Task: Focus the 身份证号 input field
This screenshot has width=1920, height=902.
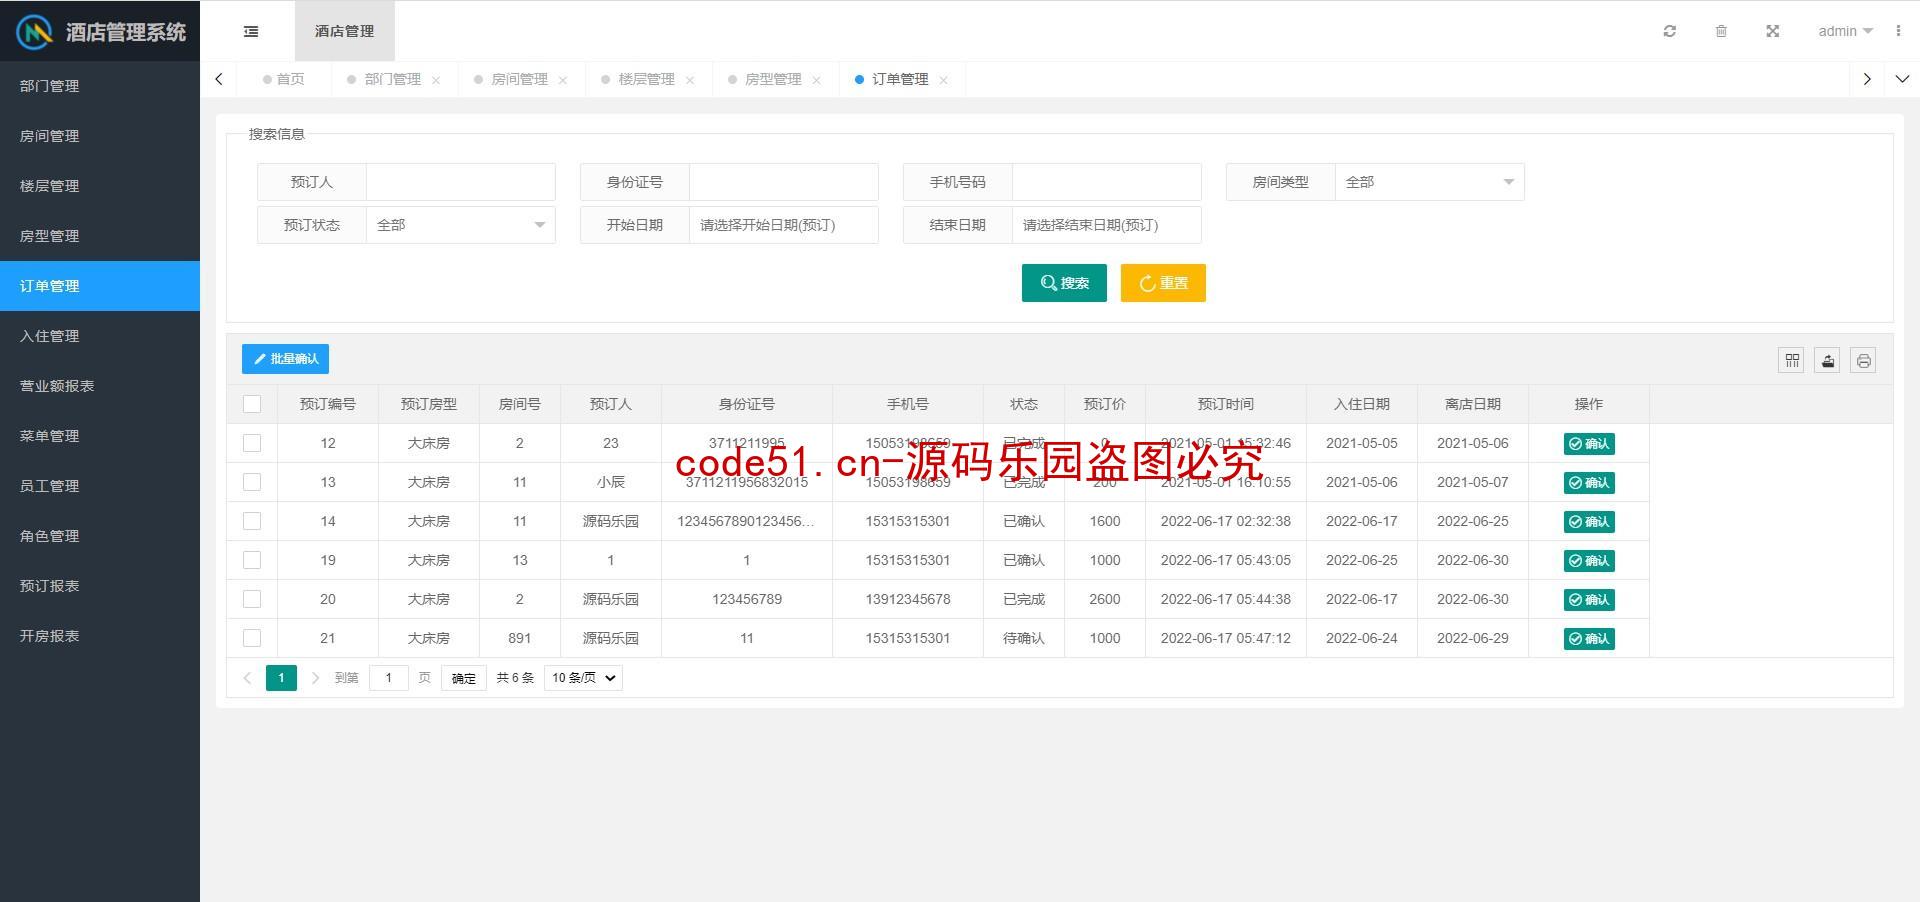Action: click(783, 182)
